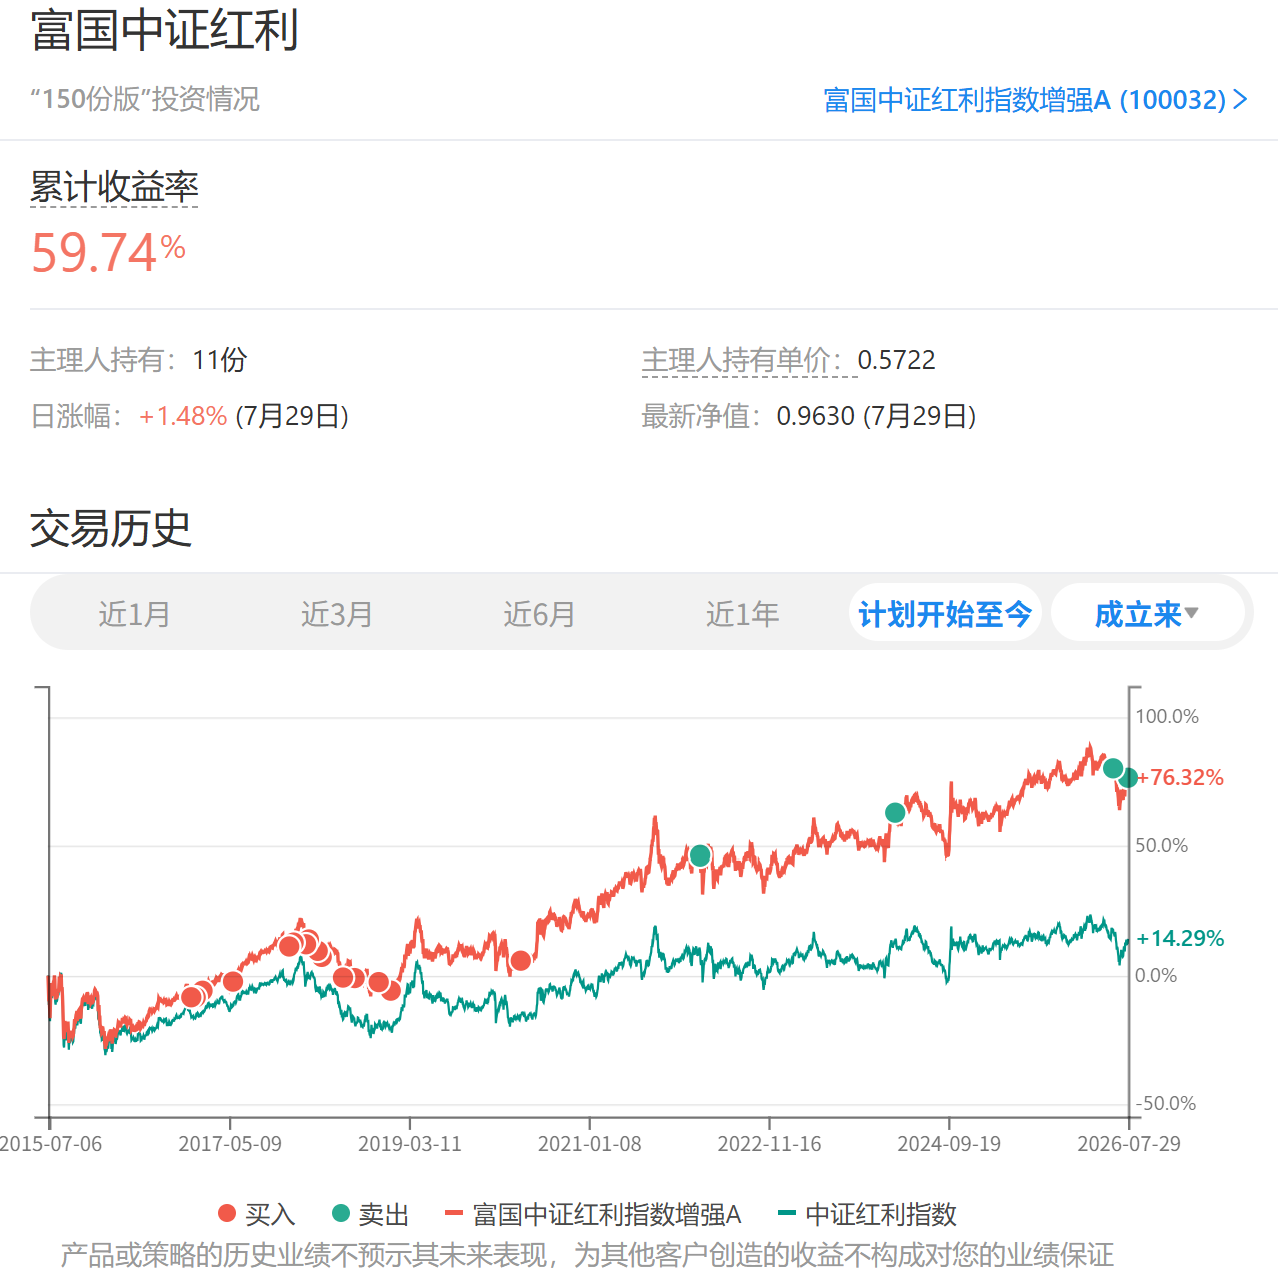Click the green sell marker above the 50.0% gridline
The image size is (1278, 1284).
coord(700,856)
